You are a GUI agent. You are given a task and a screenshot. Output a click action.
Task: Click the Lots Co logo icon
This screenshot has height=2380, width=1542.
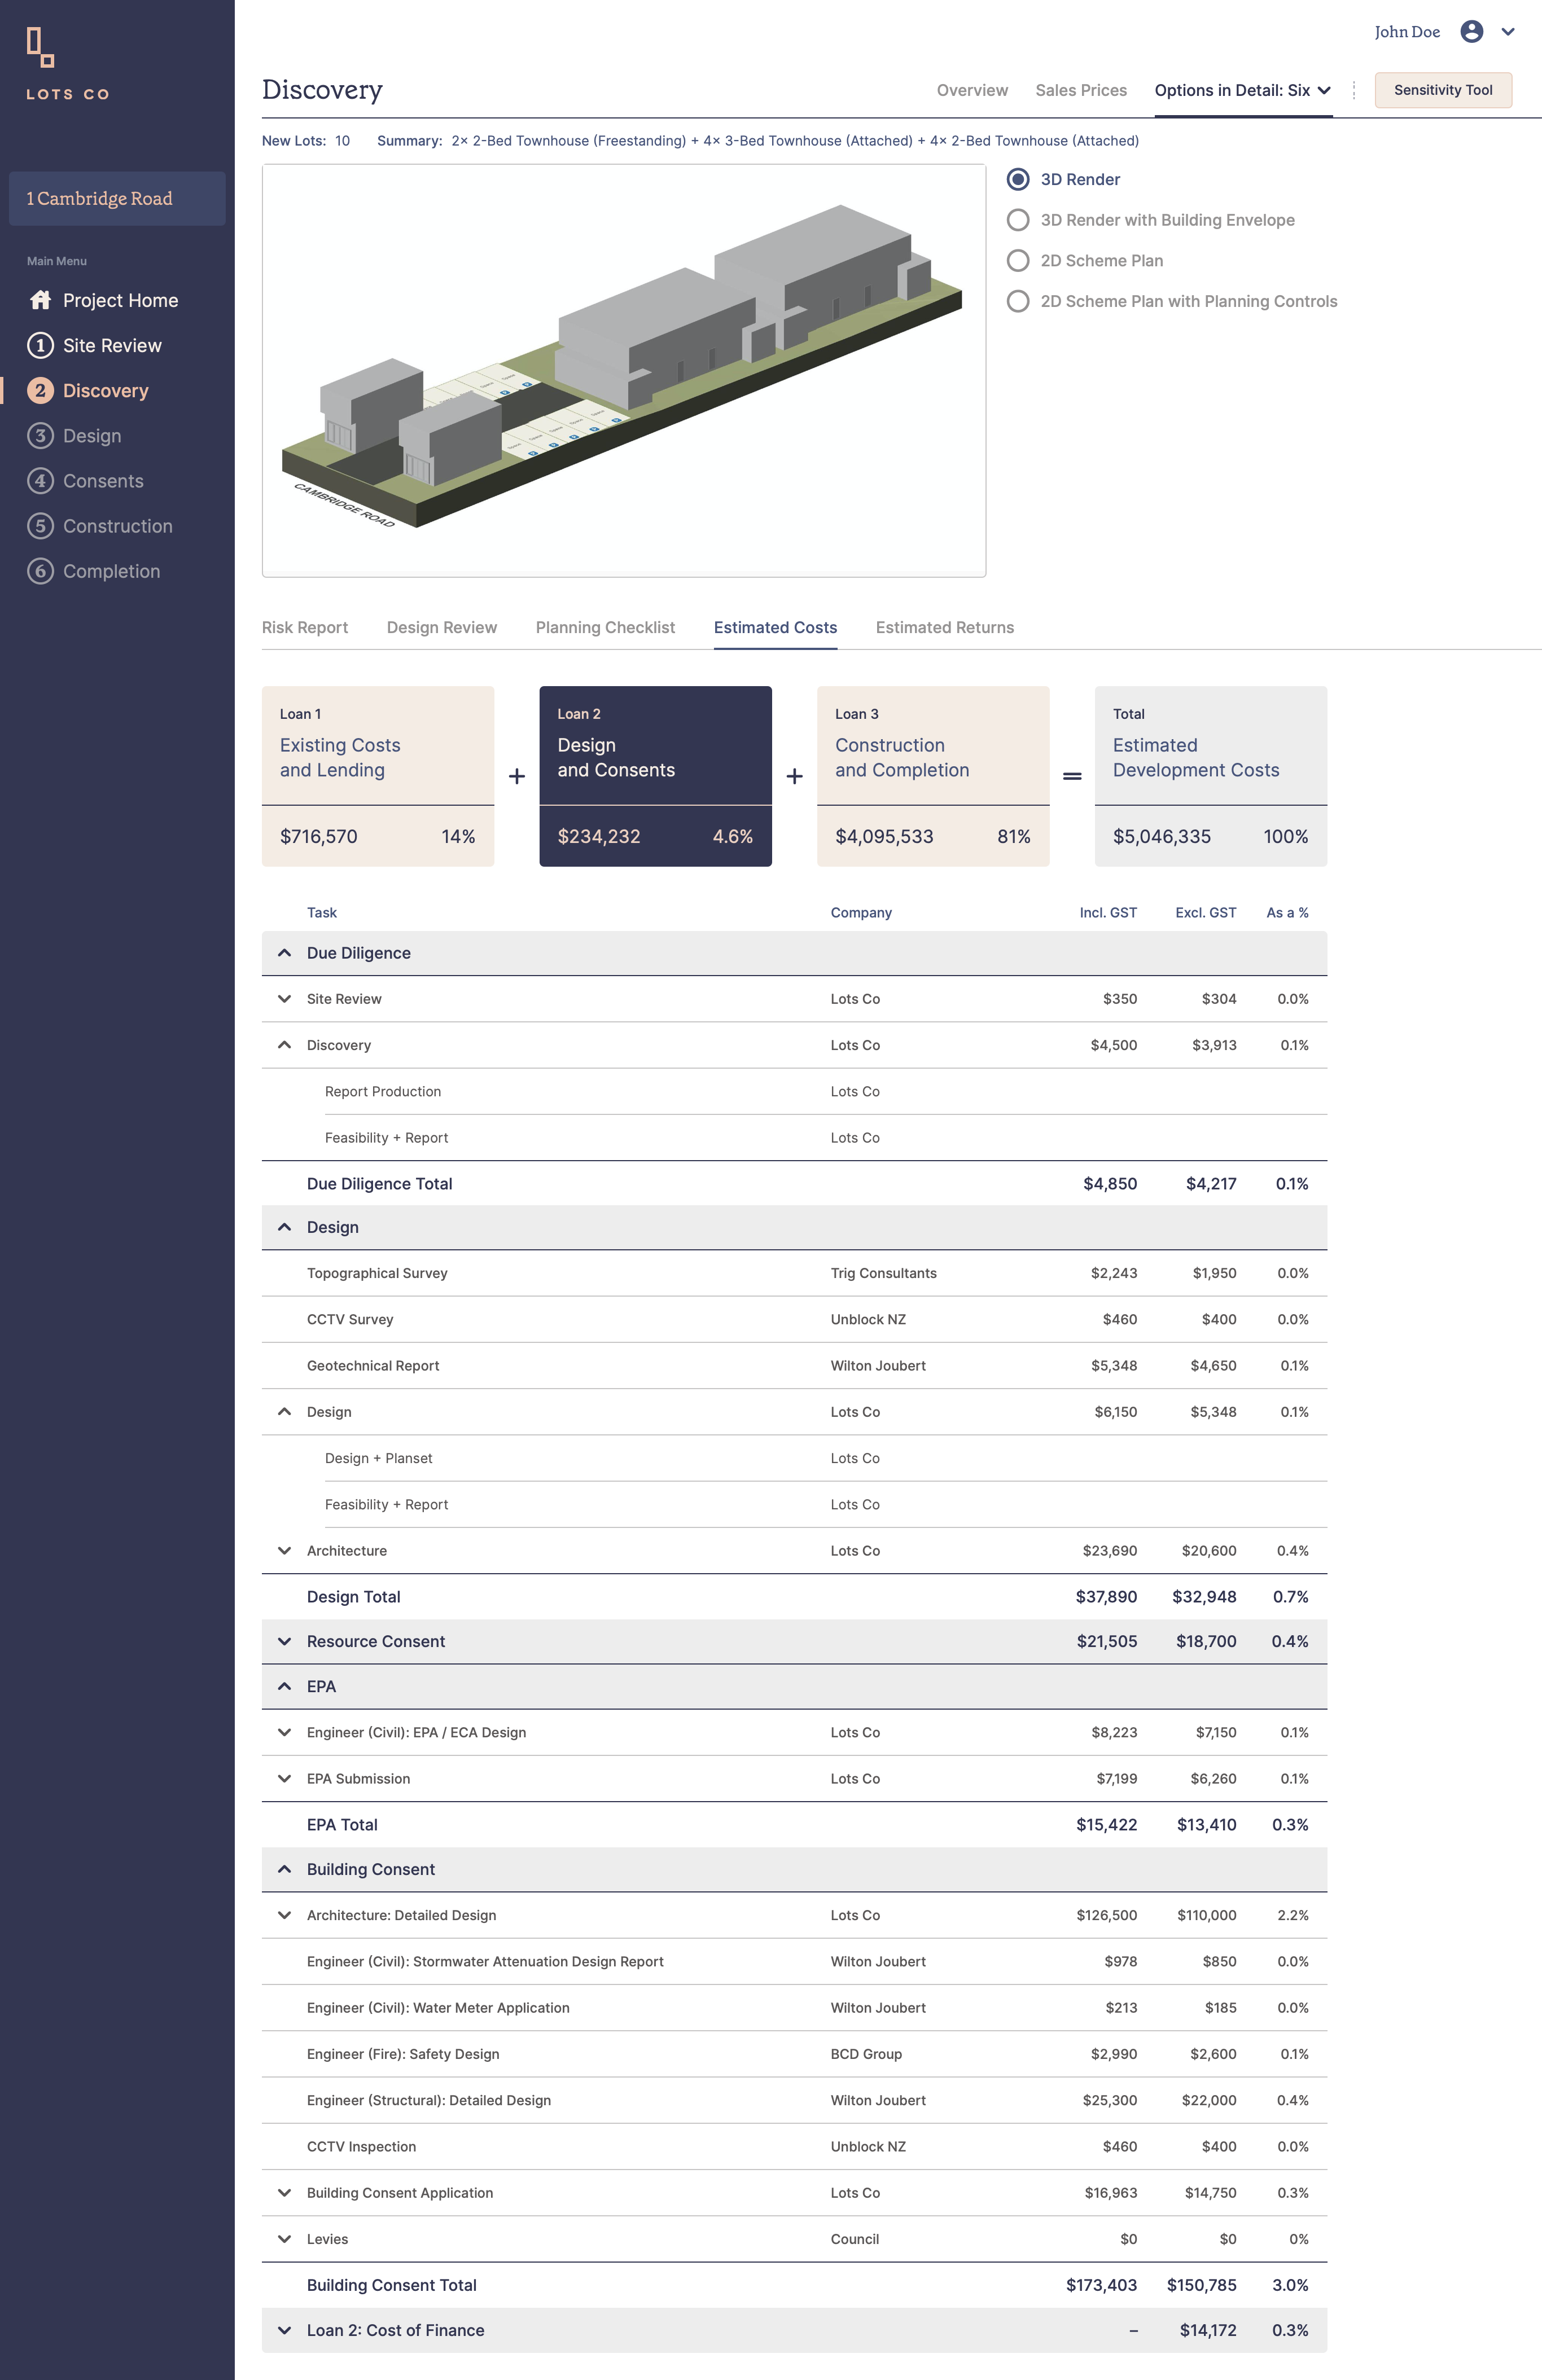click(x=40, y=47)
